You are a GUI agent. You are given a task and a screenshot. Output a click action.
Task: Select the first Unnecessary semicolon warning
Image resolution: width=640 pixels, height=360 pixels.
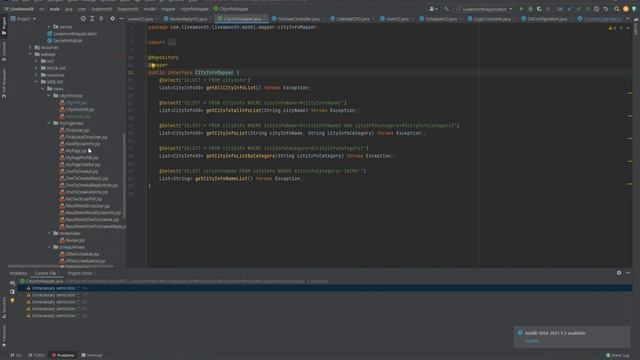point(325,288)
